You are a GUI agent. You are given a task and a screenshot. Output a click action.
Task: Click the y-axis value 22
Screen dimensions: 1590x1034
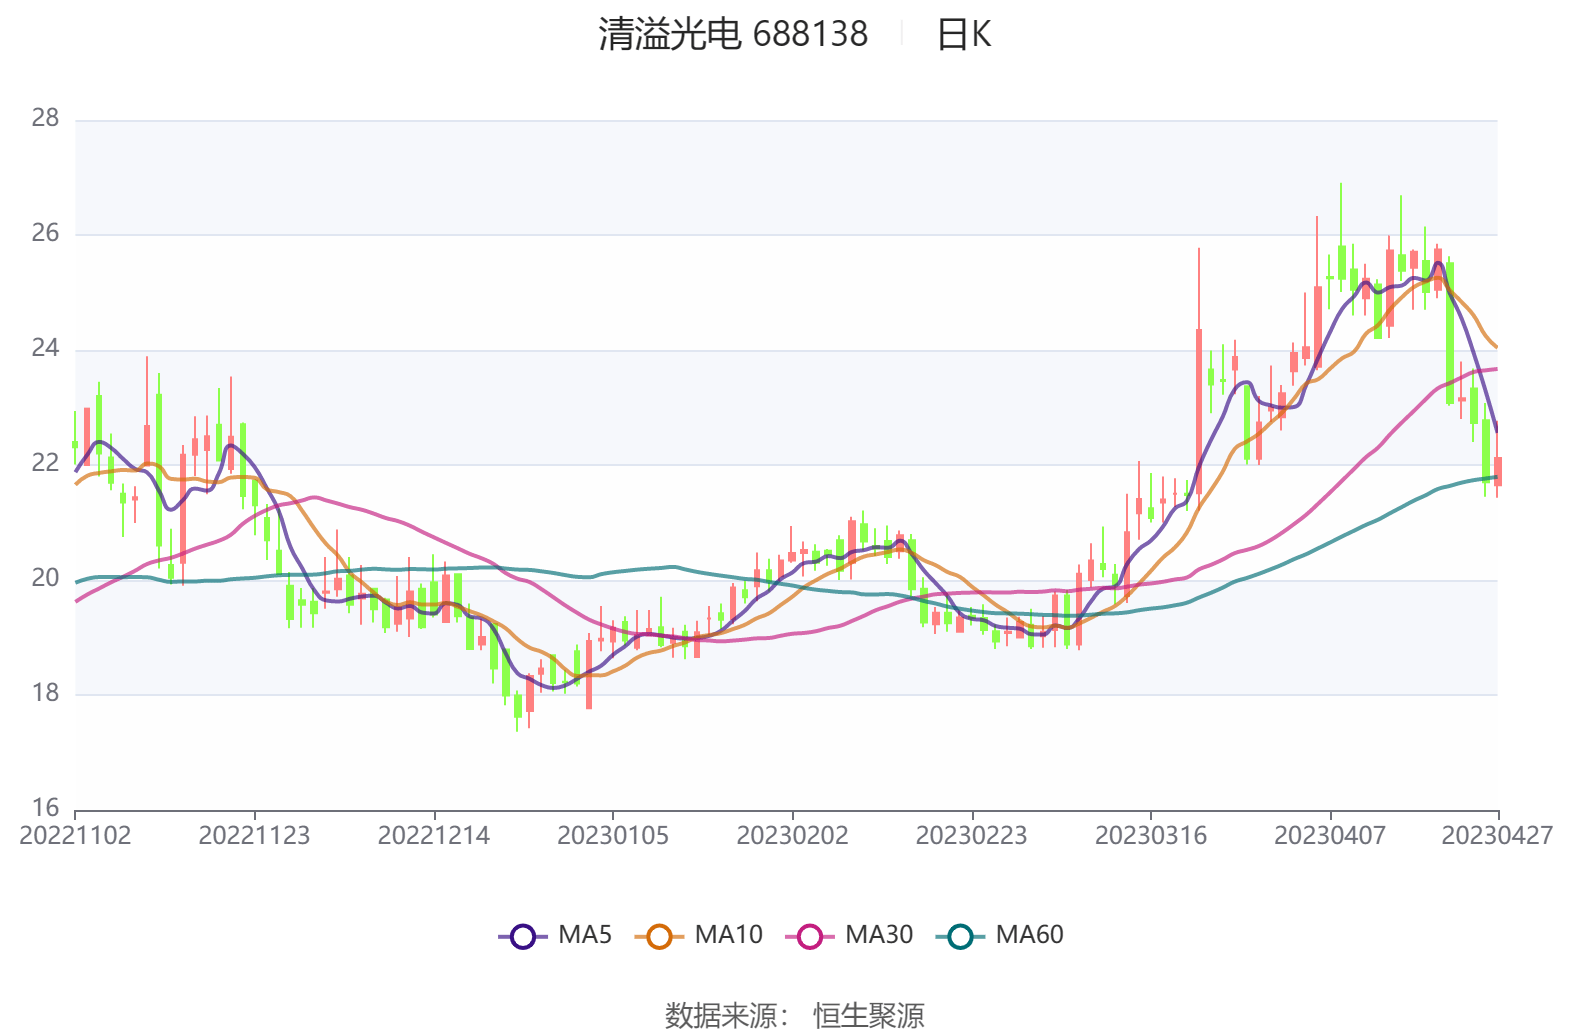click(x=45, y=463)
